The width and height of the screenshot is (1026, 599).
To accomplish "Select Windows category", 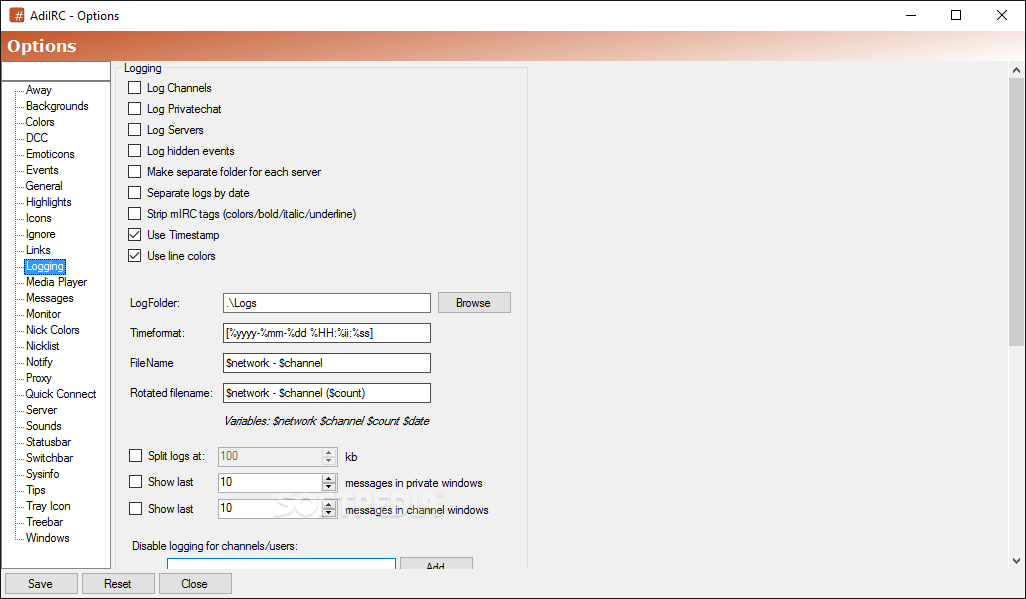I will click(x=47, y=538).
